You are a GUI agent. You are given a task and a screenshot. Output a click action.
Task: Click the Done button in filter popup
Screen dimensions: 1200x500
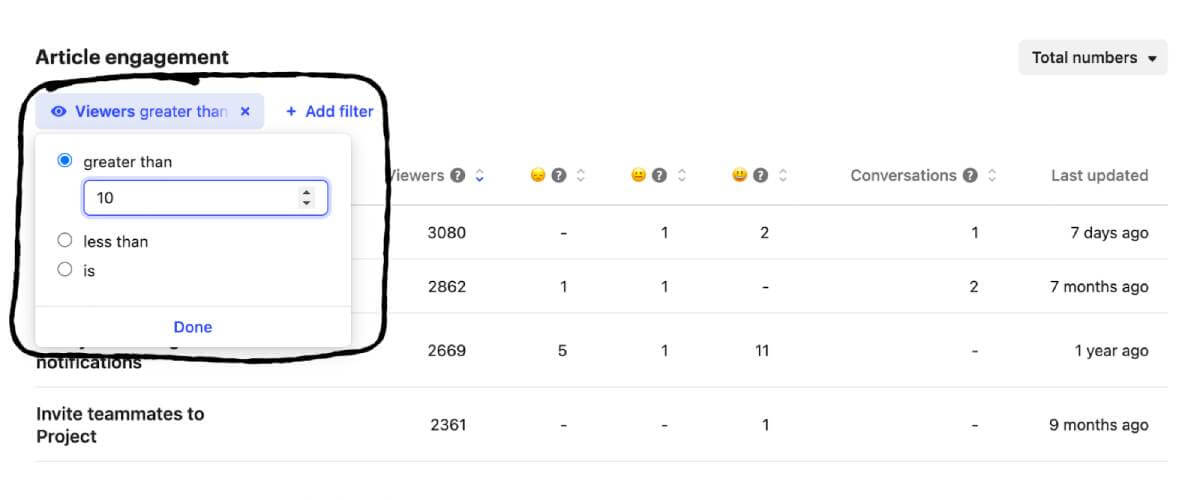coord(193,327)
